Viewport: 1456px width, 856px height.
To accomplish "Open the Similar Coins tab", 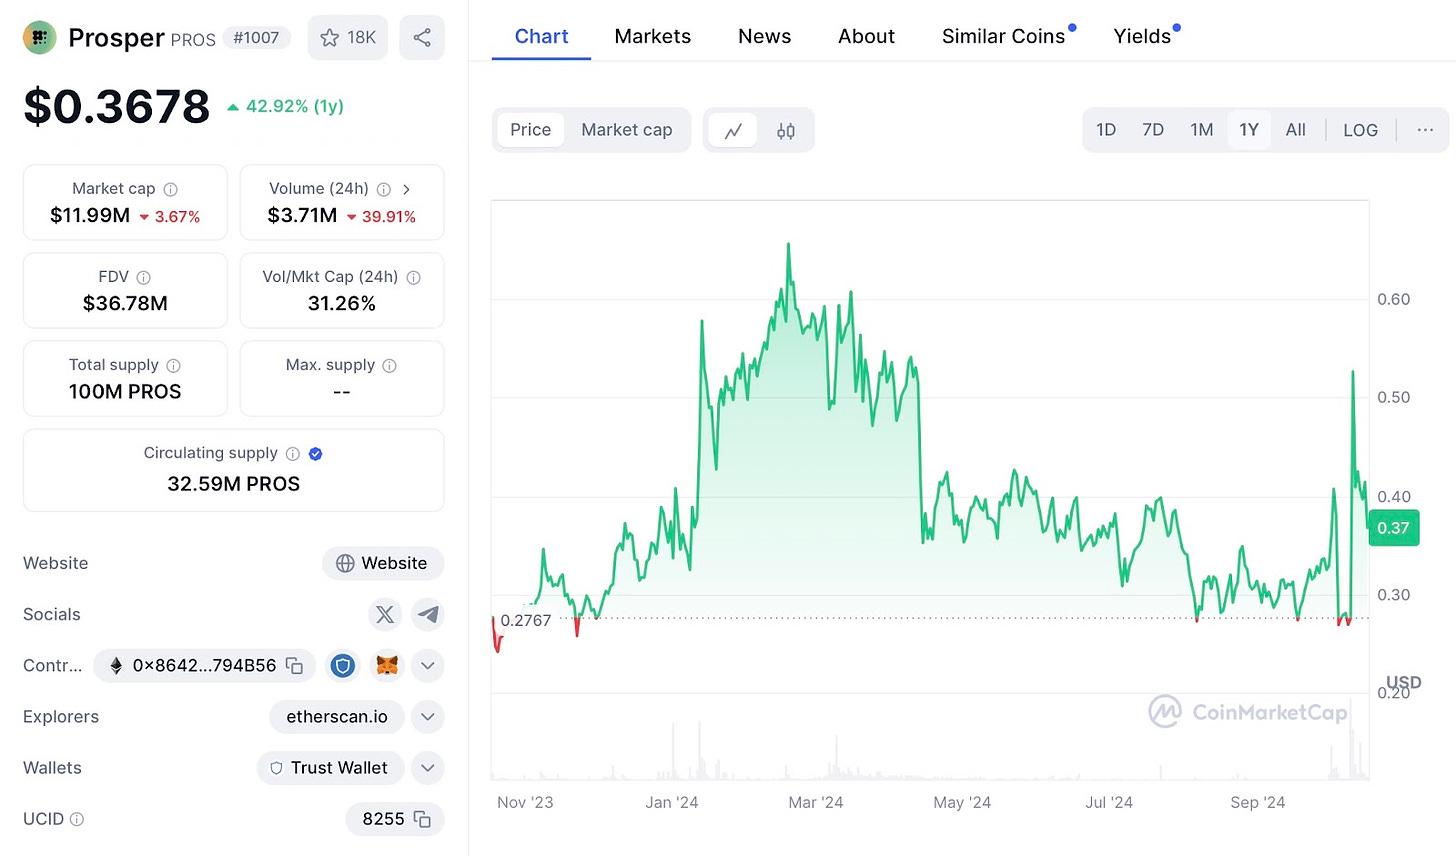I will pyautogui.click(x=1004, y=36).
